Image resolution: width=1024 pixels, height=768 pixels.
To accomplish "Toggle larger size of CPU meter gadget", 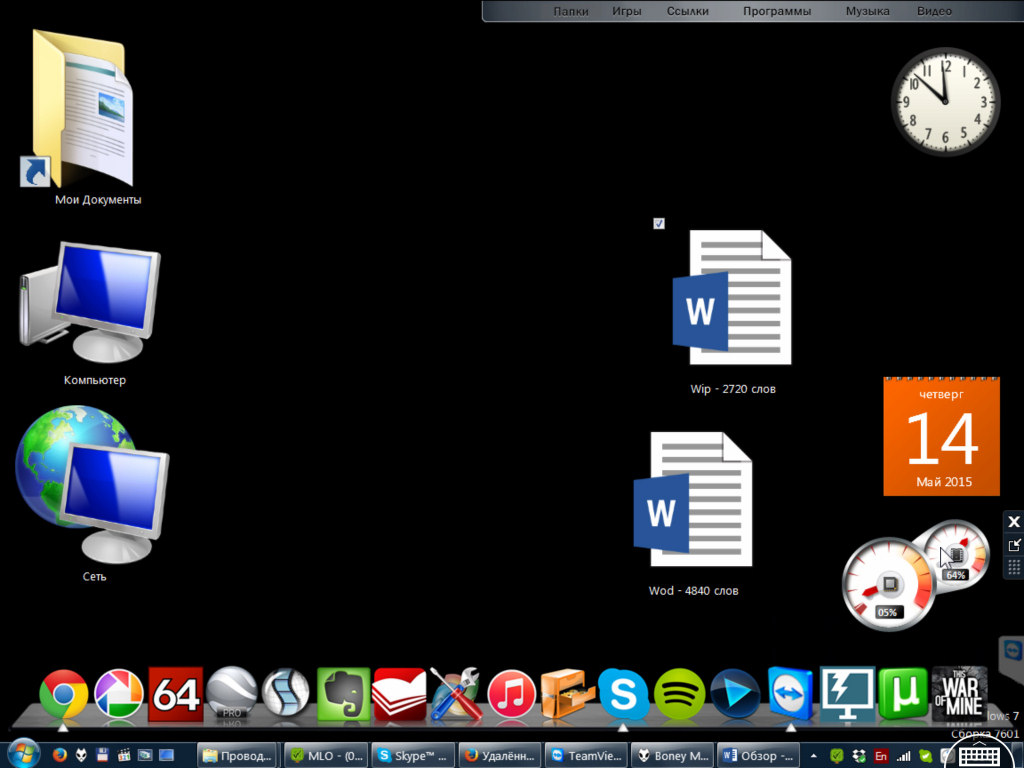I will [1014, 544].
